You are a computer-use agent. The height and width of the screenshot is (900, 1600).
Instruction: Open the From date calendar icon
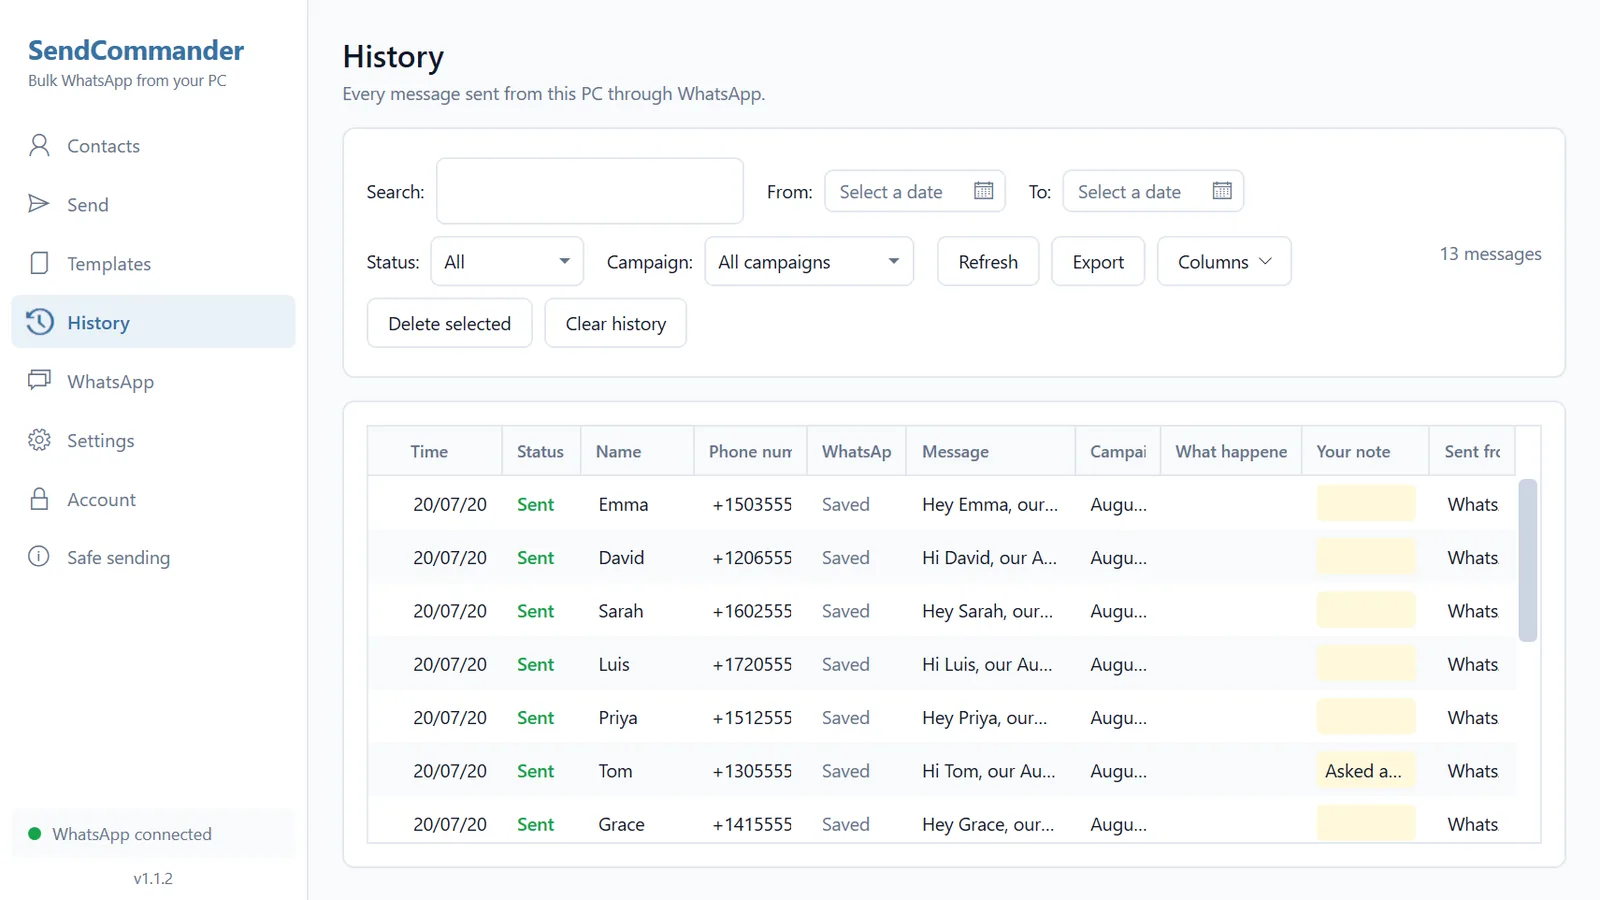point(984,191)
